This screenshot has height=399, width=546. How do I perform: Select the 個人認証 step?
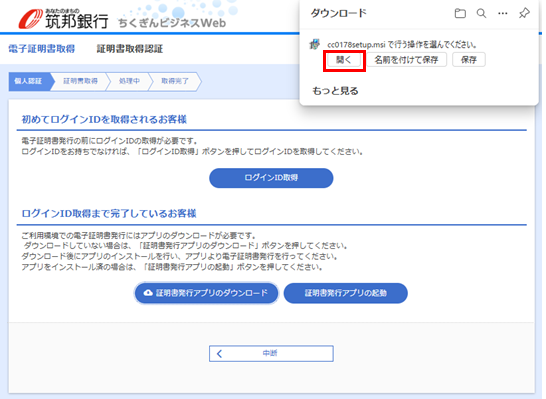[x=29, y=81]
